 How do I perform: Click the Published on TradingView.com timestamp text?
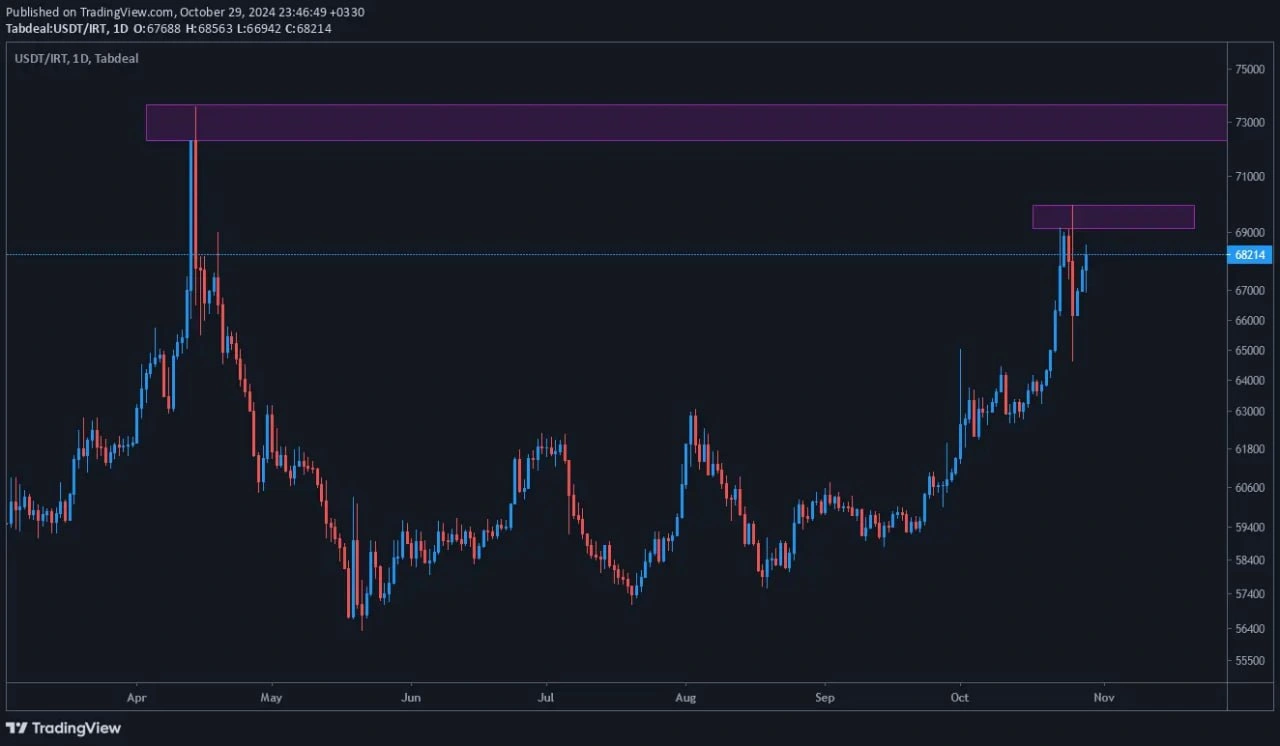(x=185, y=11)
